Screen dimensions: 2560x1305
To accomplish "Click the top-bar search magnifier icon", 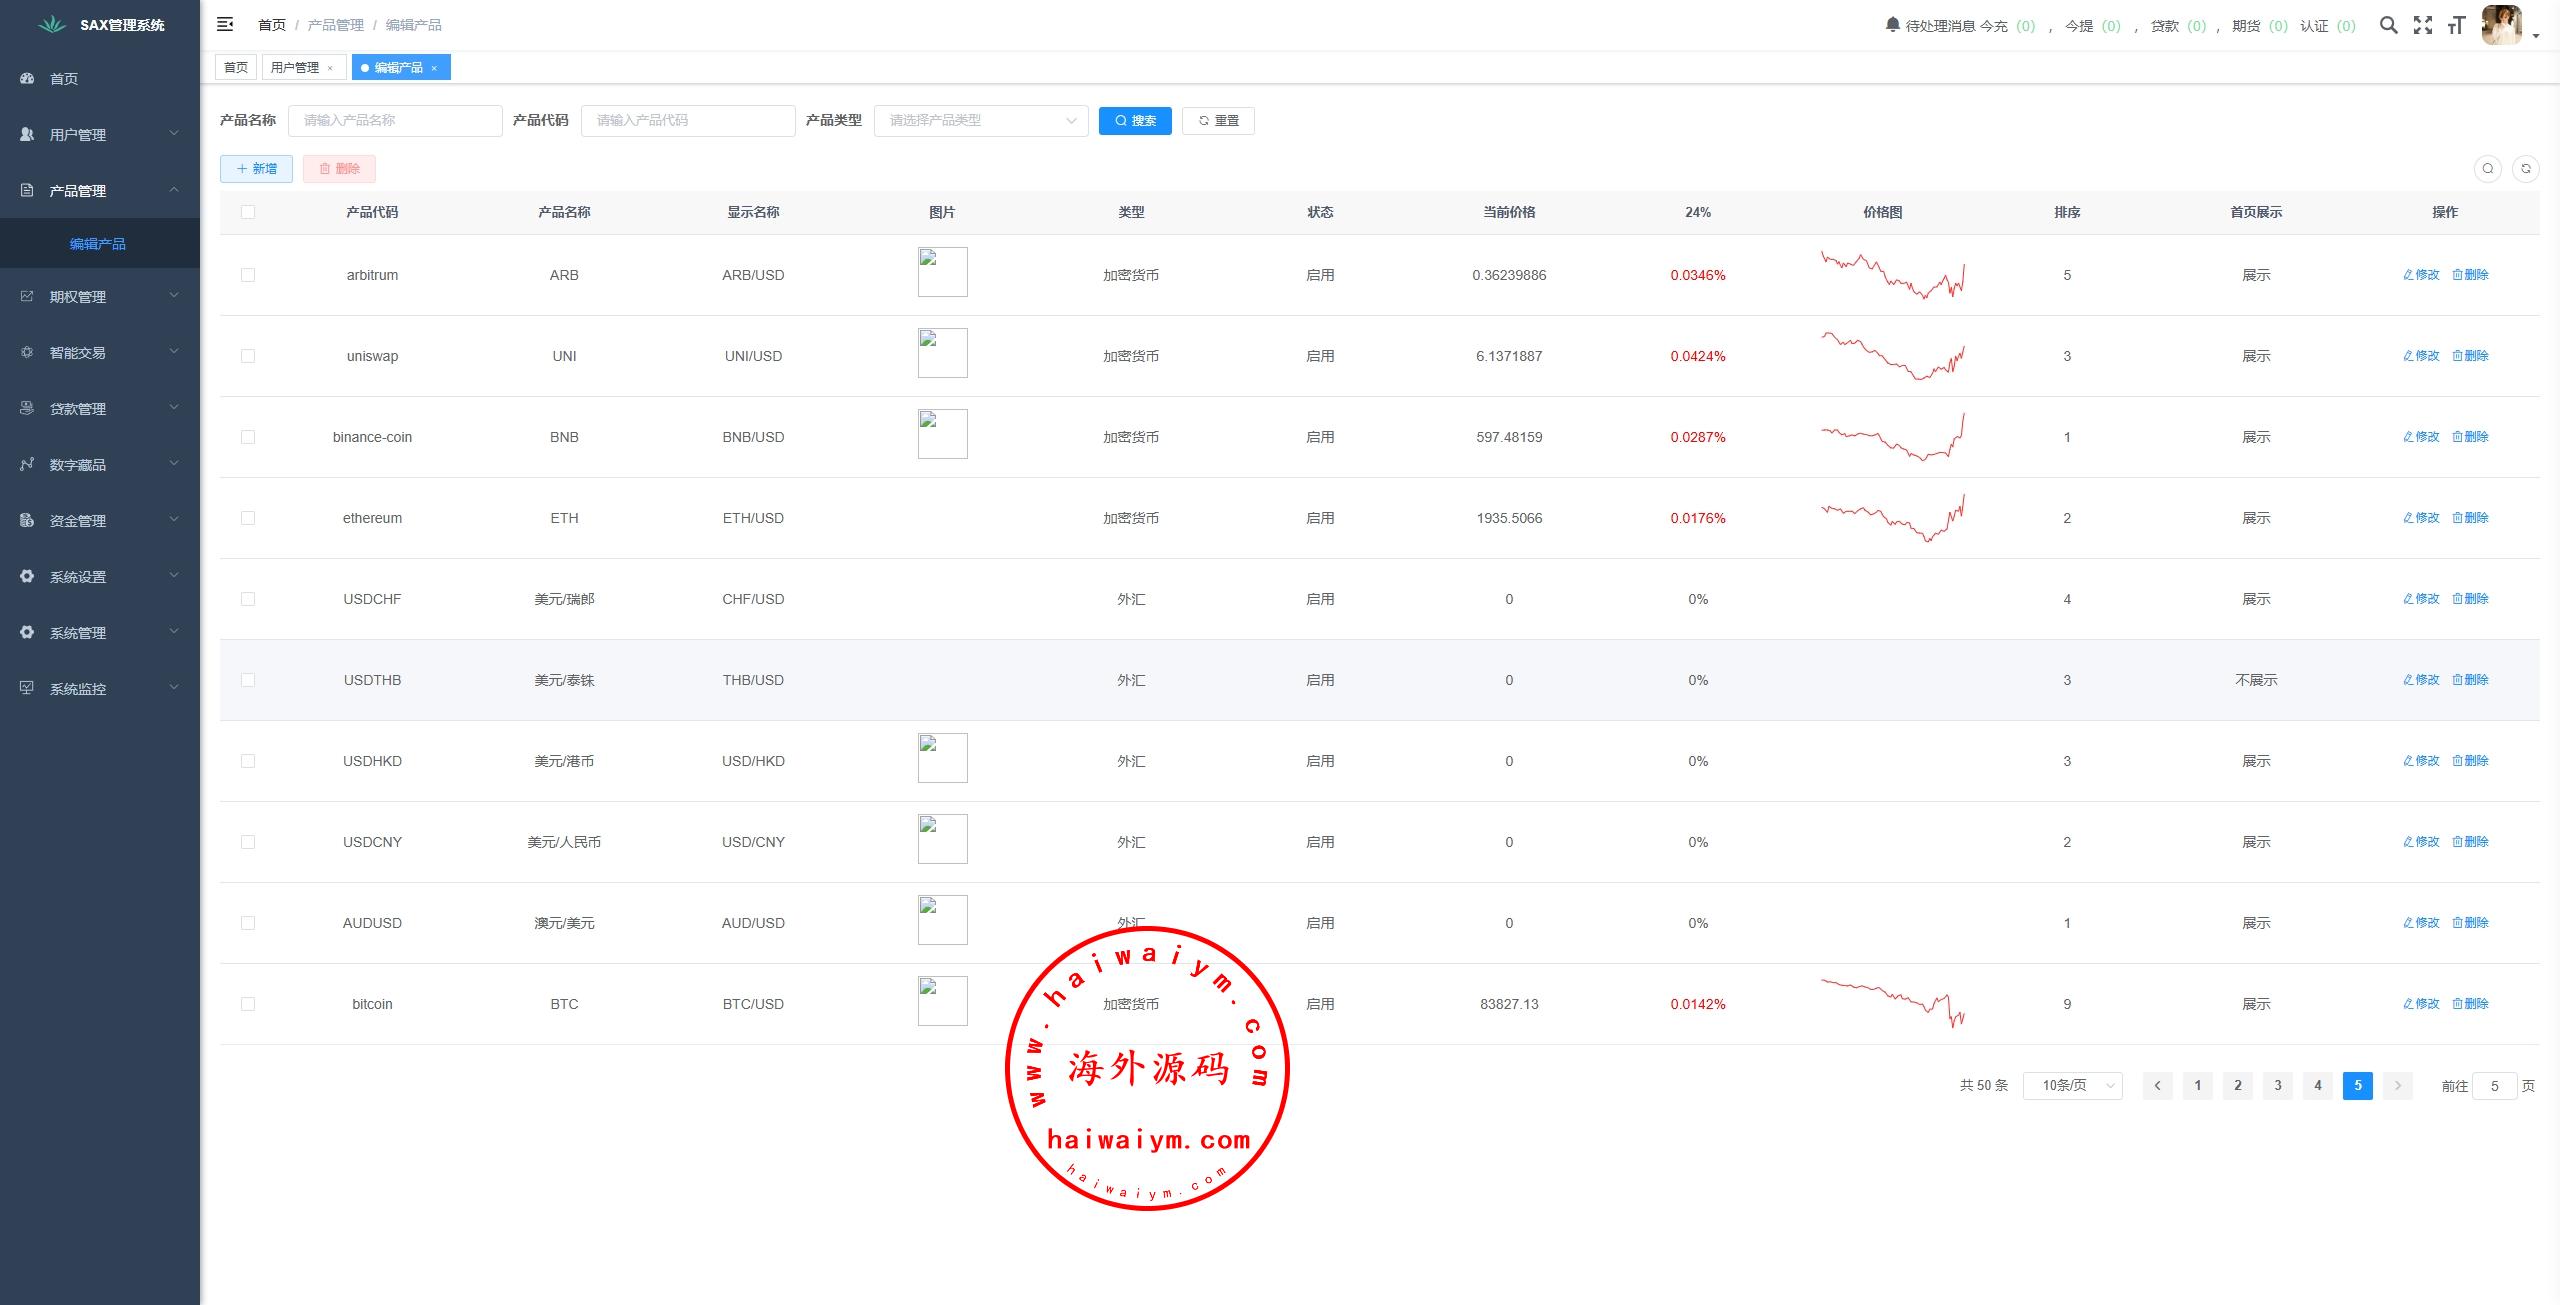I will [2388, 25].
